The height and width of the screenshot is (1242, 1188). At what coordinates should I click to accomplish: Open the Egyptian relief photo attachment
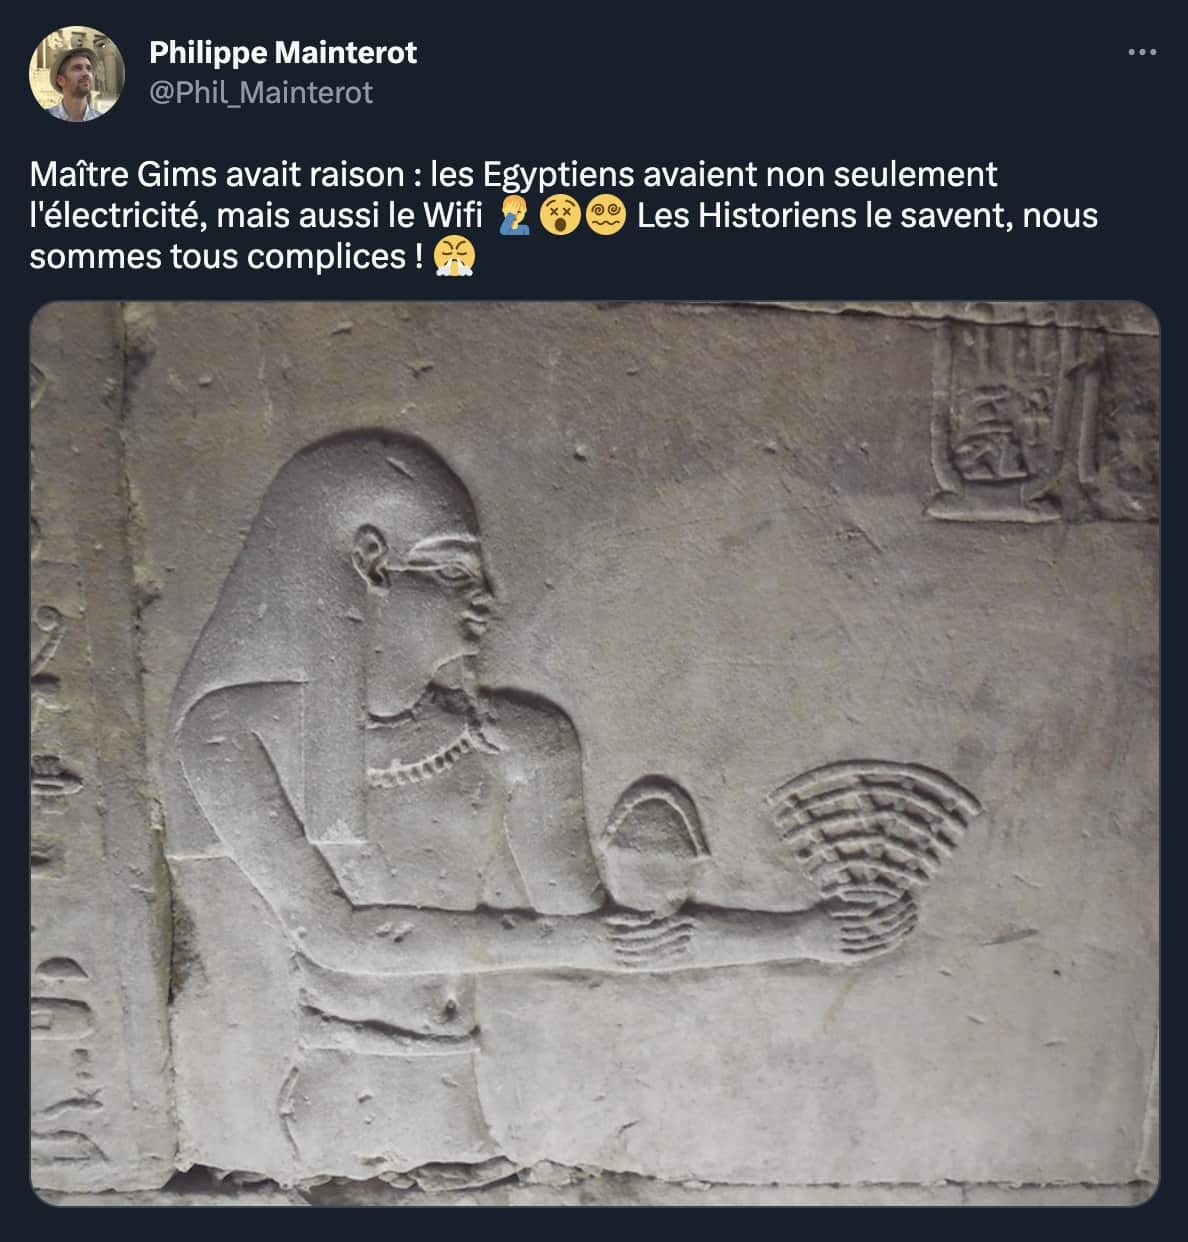click(x=594, y=753)
